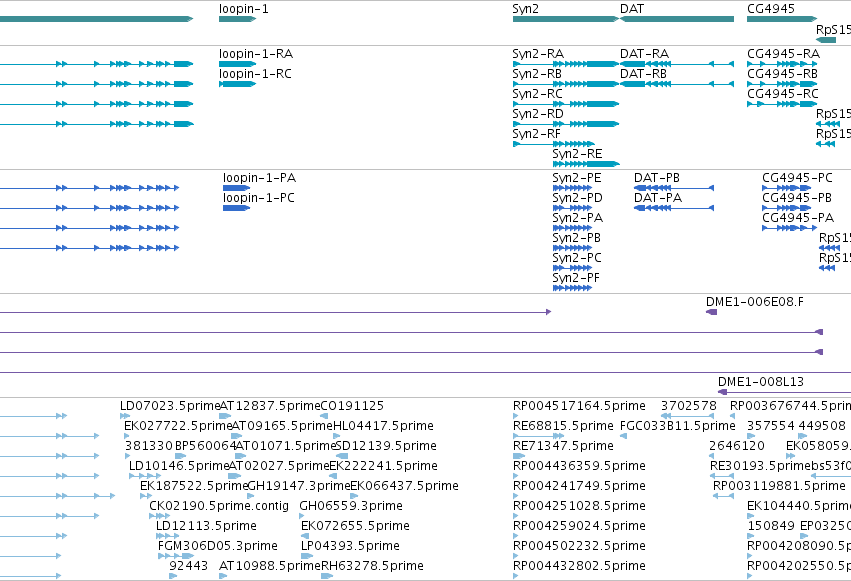851x581 pixels.
Task: Select the LP04393.5prime EST
Action: pos(307,557)
